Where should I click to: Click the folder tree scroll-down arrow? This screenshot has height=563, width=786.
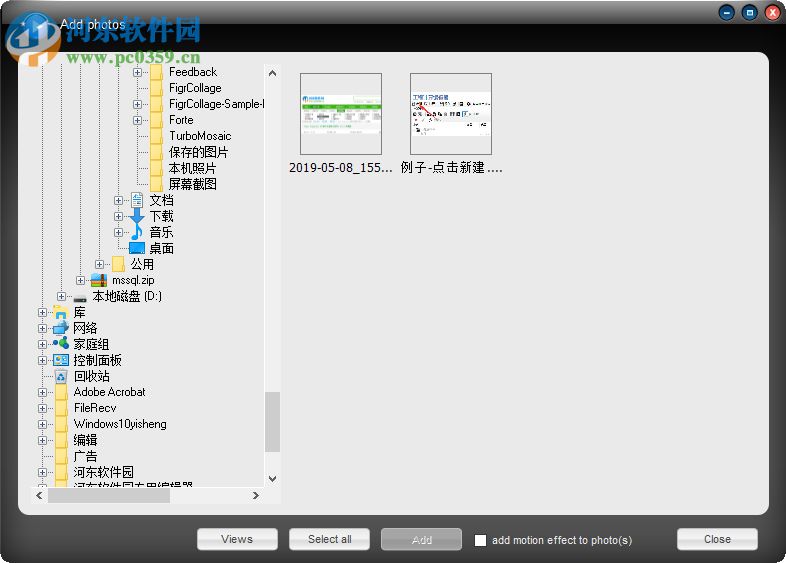[x=272, y=479]
